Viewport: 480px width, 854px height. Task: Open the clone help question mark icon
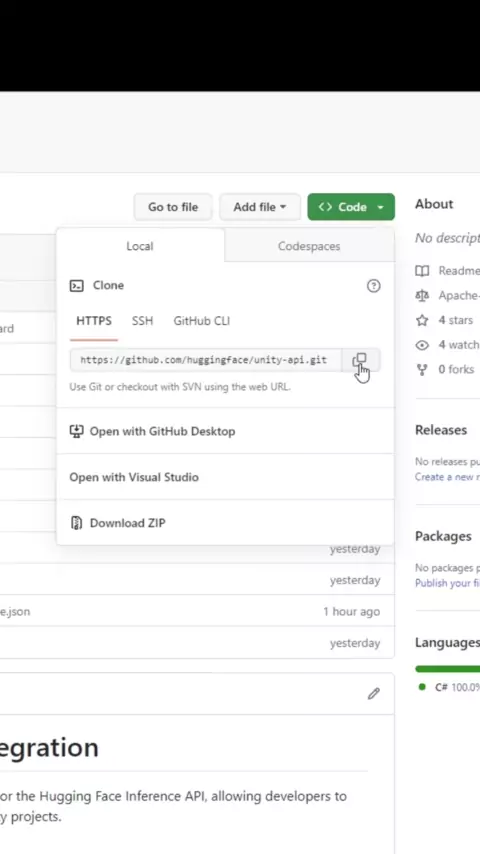tap(373, 286)
